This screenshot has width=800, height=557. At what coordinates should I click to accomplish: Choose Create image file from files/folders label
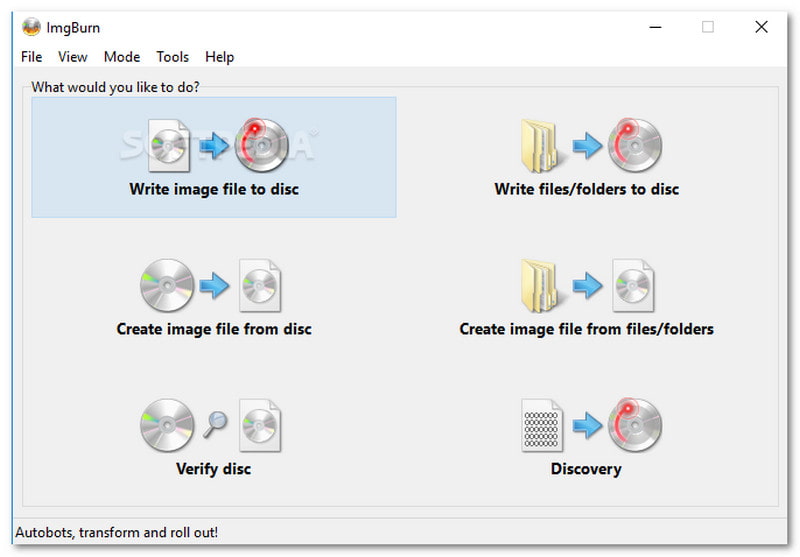[x=586, y=329]
